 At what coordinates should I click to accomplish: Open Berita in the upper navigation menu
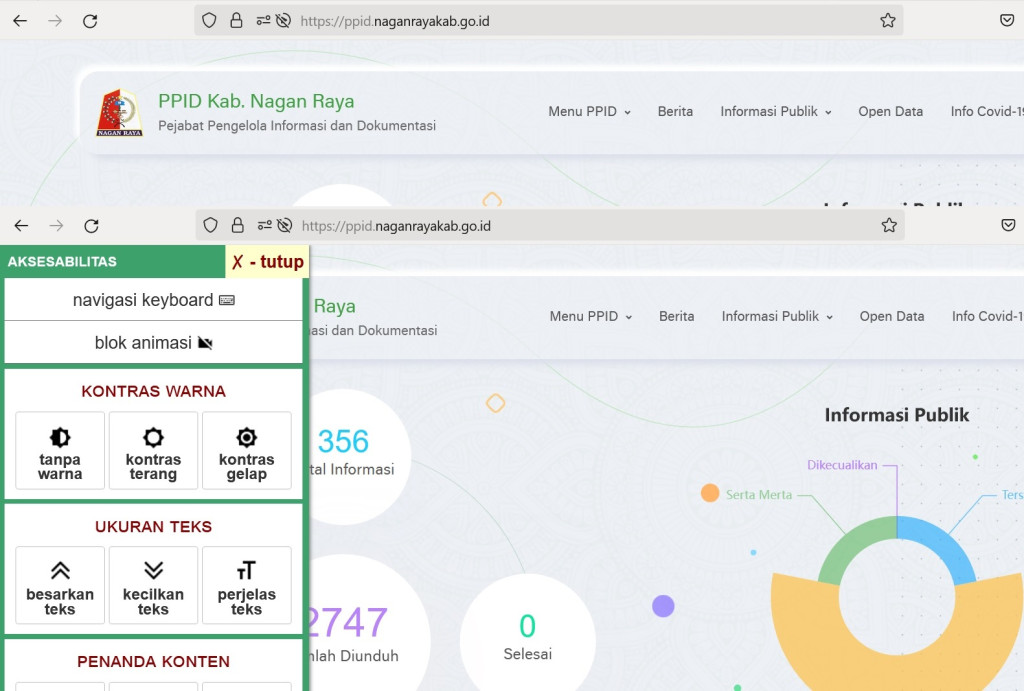(675, 112)
